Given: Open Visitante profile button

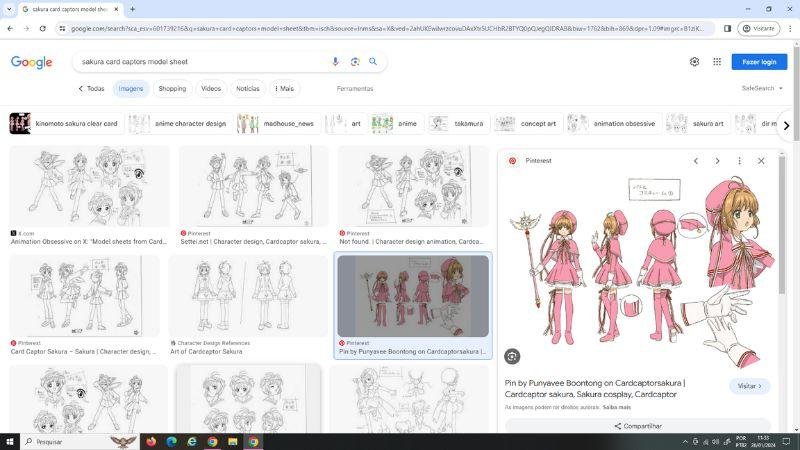Looking at the screenshot, I should [x=758, y=29].
